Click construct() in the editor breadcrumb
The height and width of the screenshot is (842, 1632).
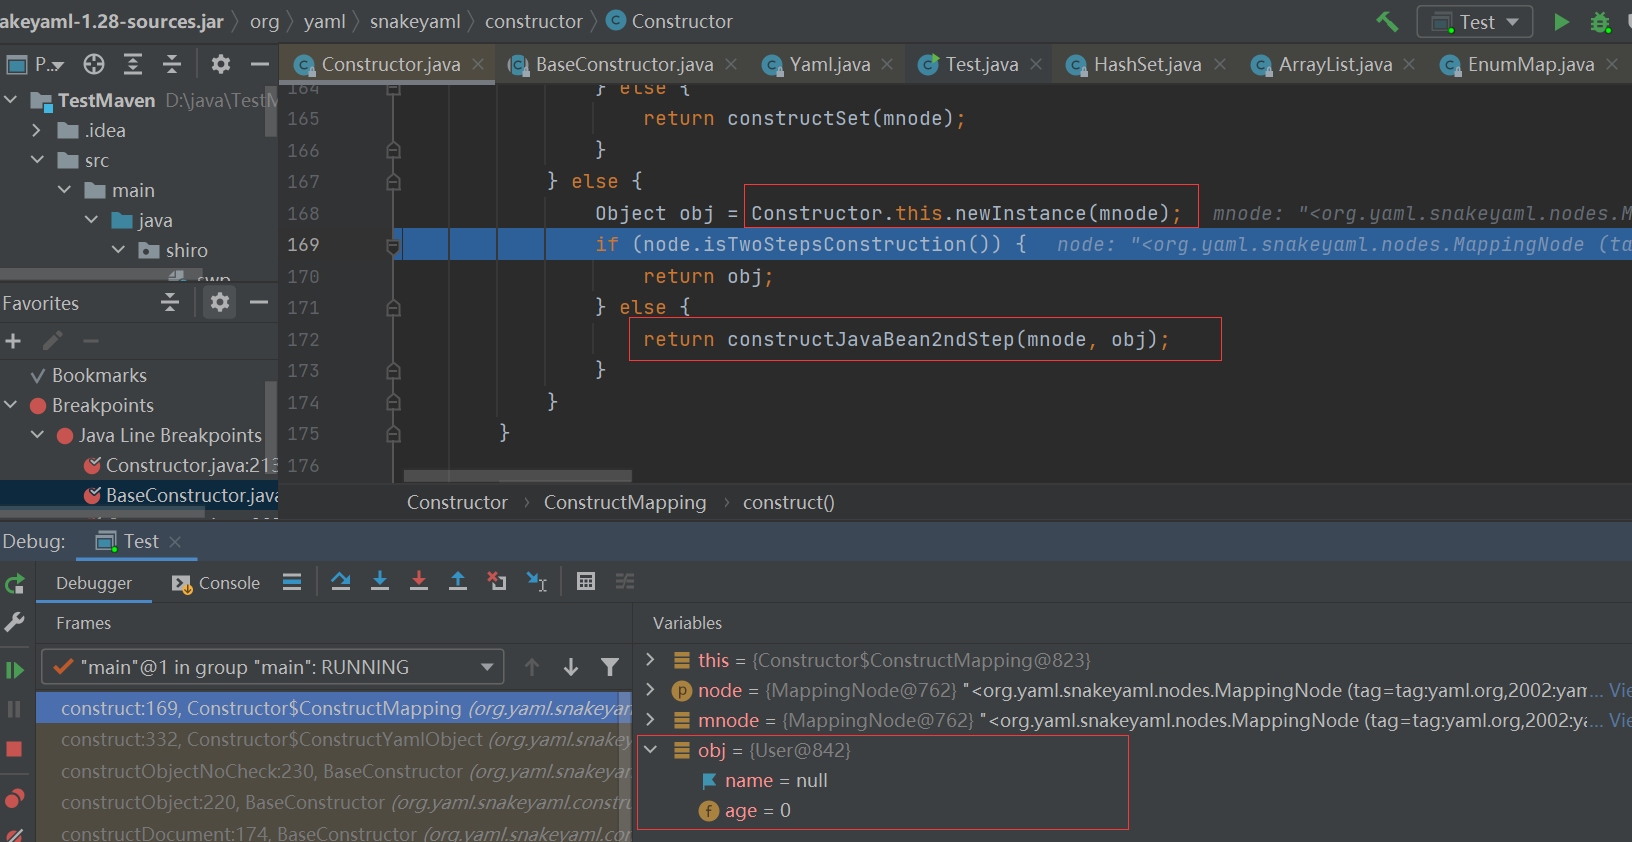coord(789,502)
